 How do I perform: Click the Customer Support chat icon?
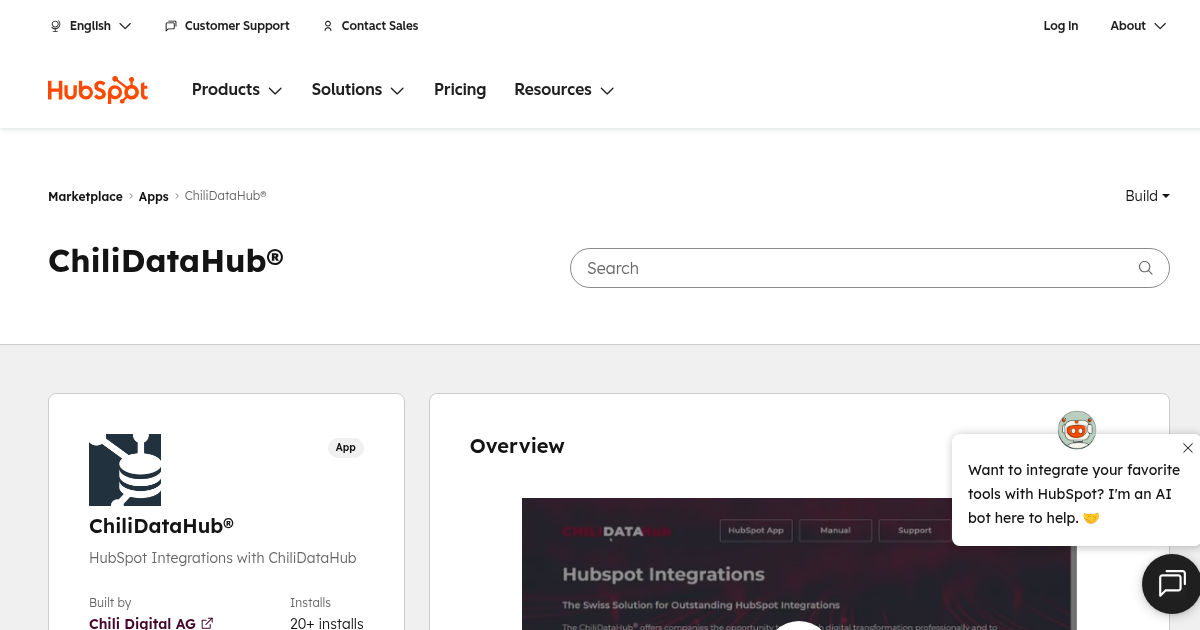[x=171, y=26]
